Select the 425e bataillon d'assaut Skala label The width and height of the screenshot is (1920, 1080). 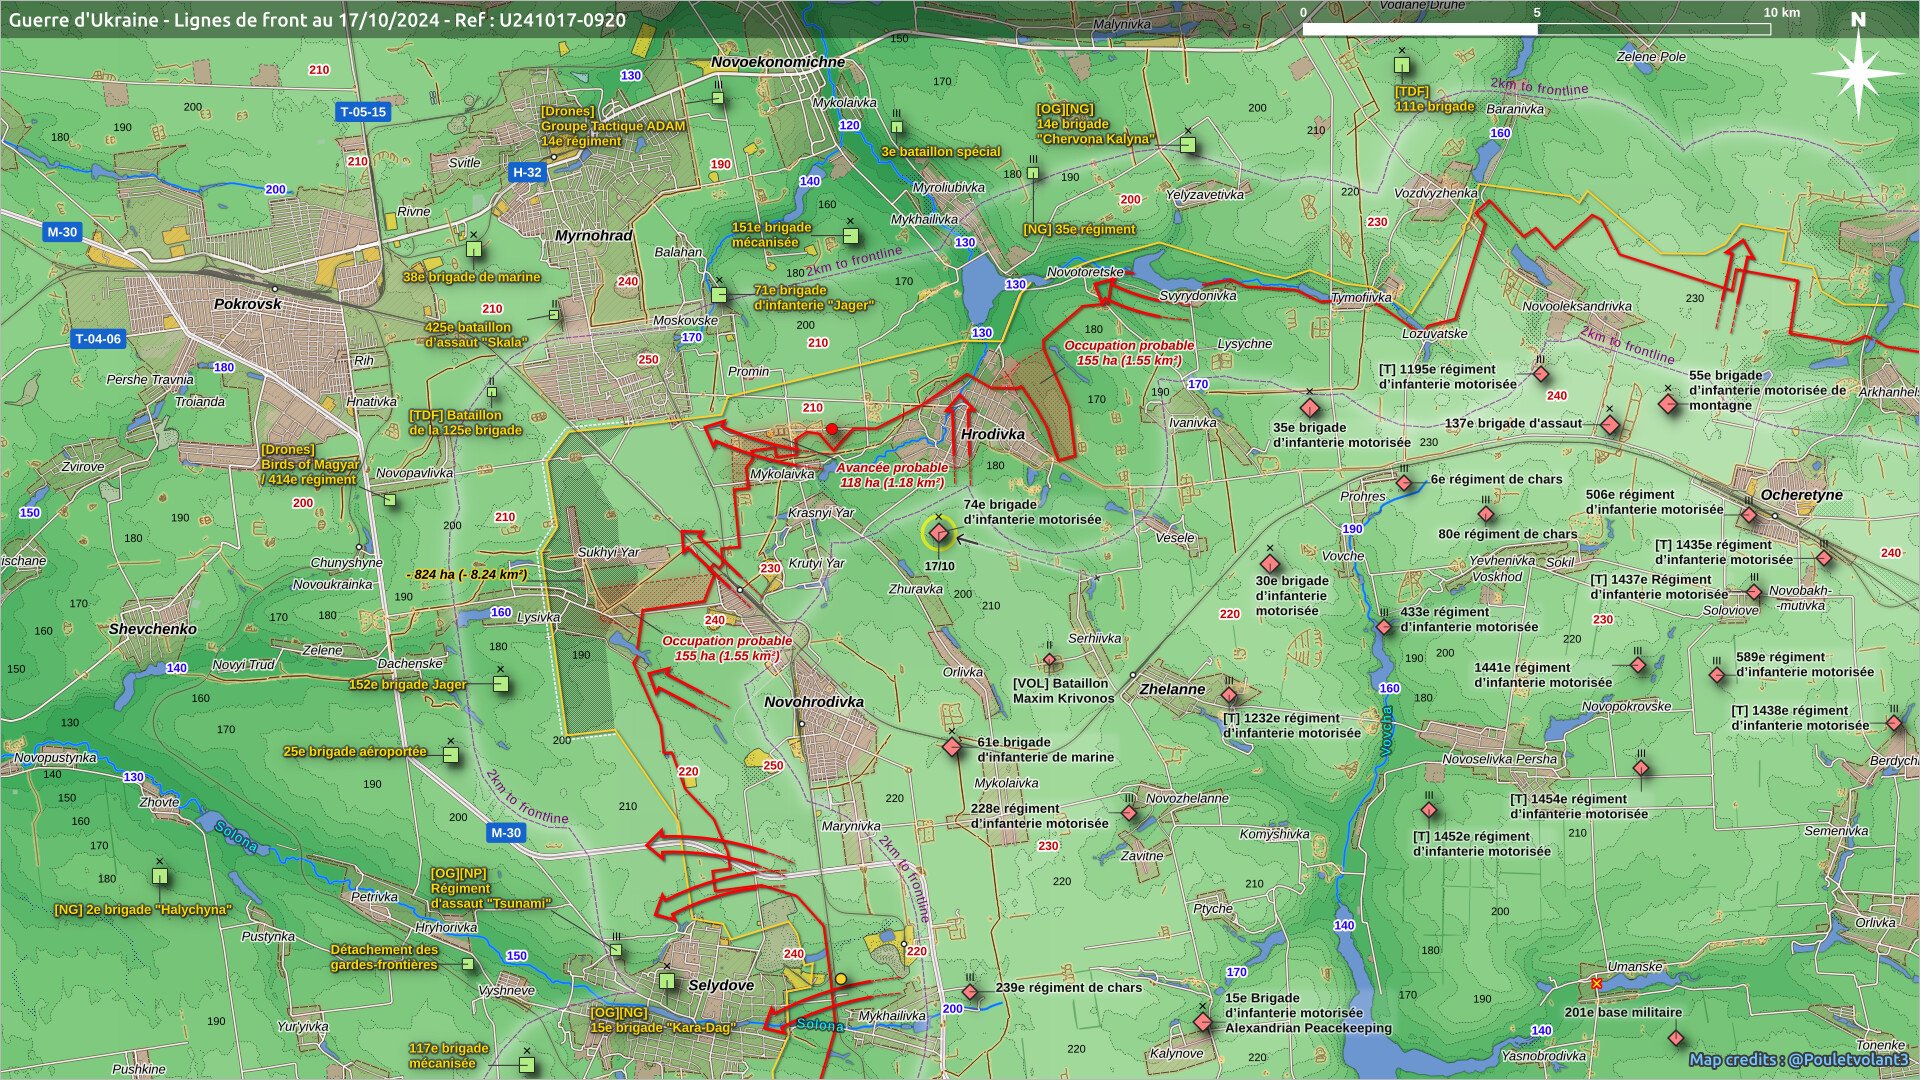pyautogui.click(x=476, y=335)
